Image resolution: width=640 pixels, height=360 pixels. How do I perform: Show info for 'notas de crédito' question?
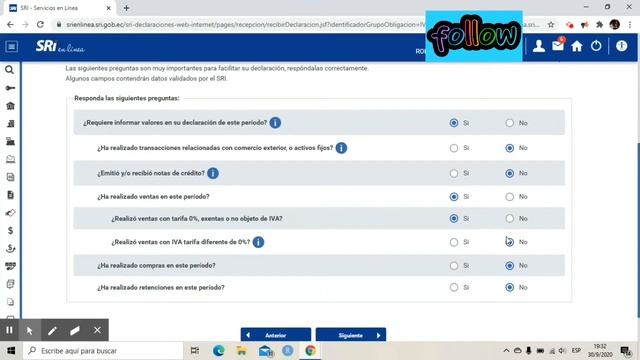coord(213,173)
